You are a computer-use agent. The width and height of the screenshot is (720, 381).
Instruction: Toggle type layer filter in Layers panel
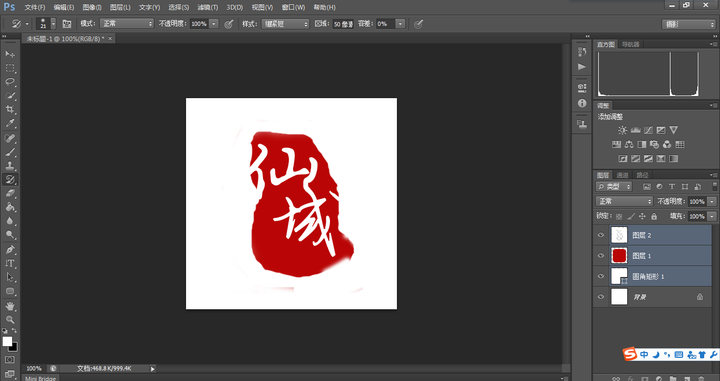click(672, 187)
